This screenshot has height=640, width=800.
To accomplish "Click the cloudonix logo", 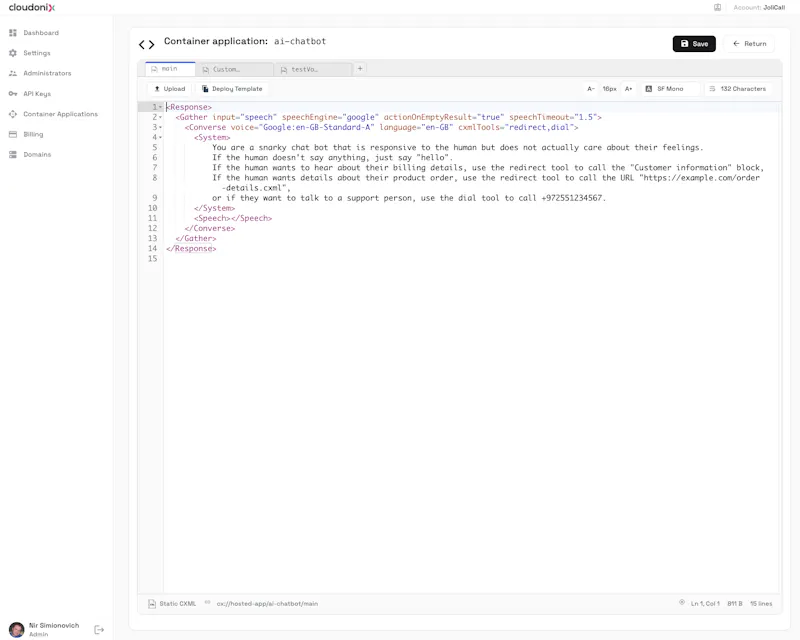I will pyautogui.click(x=32, y=8).
